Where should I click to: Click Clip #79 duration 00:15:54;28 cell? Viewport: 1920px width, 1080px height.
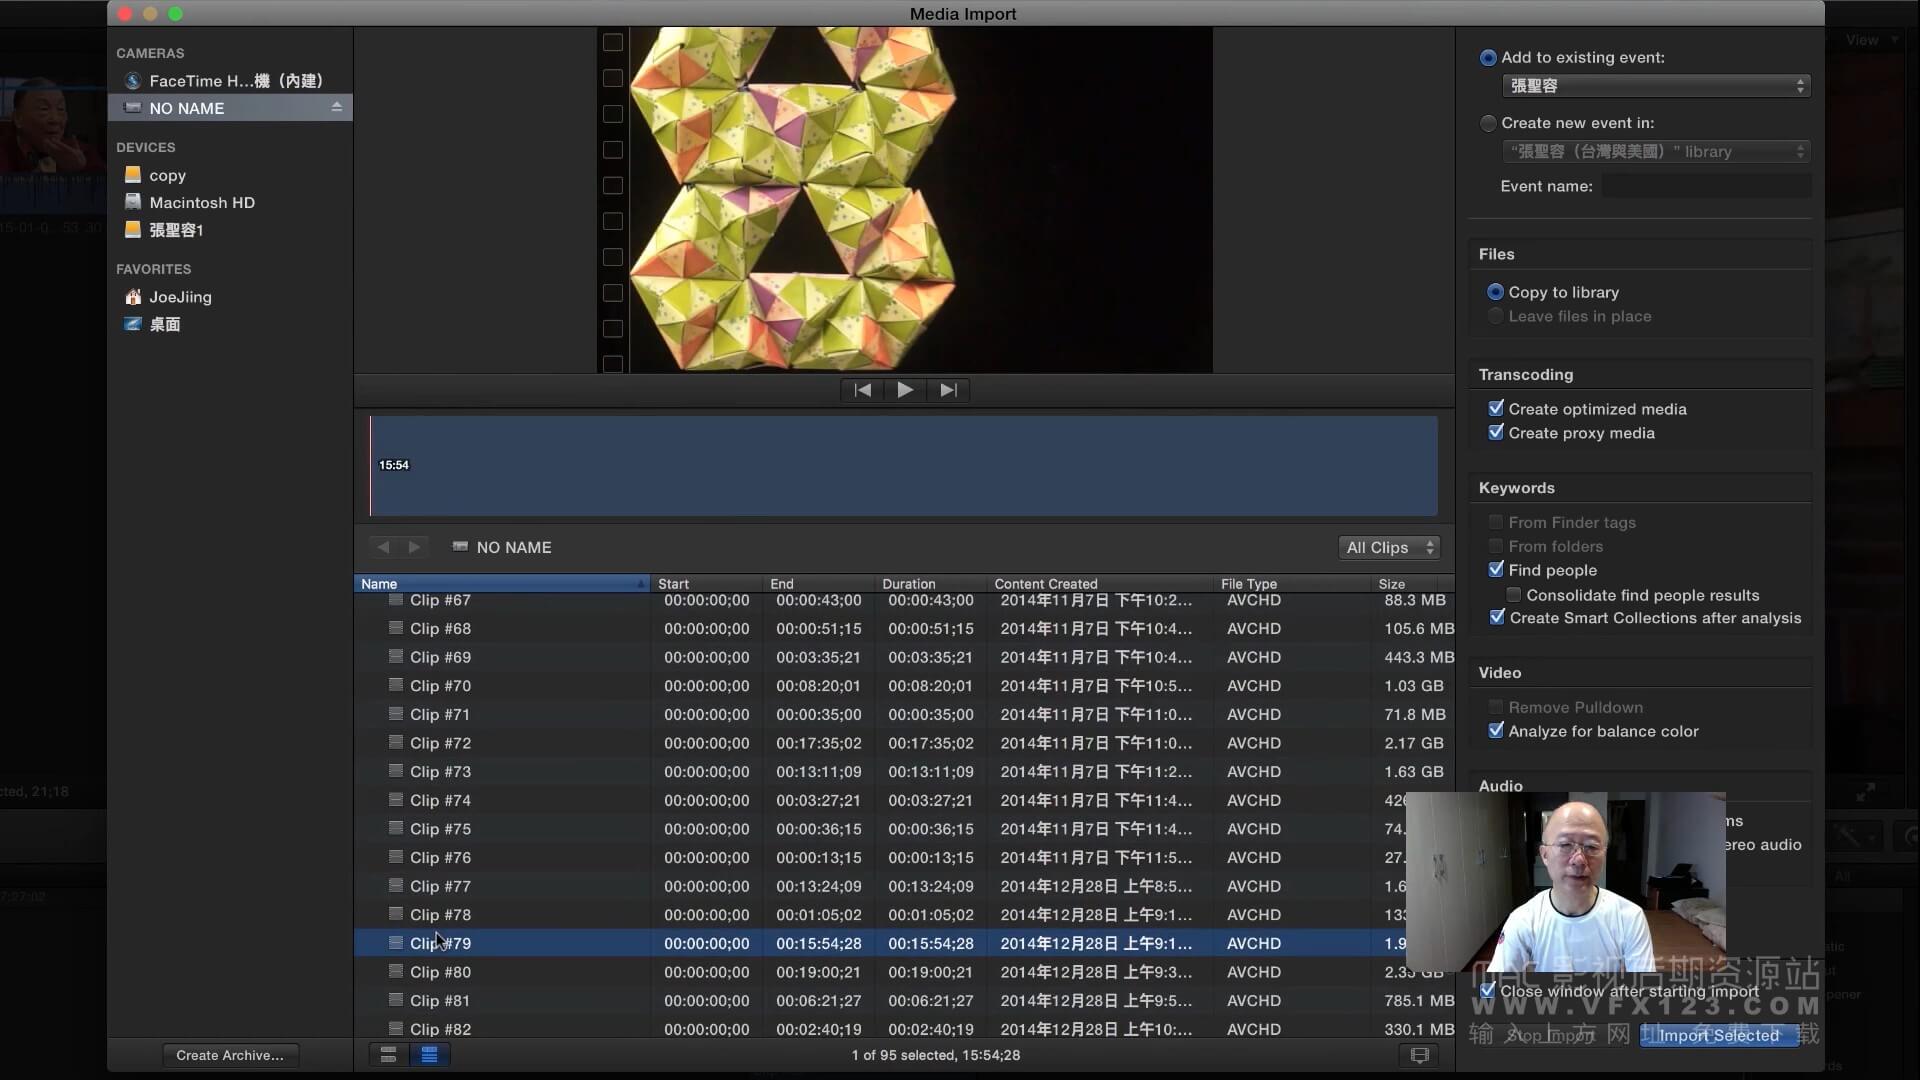(x=931, y=943)
